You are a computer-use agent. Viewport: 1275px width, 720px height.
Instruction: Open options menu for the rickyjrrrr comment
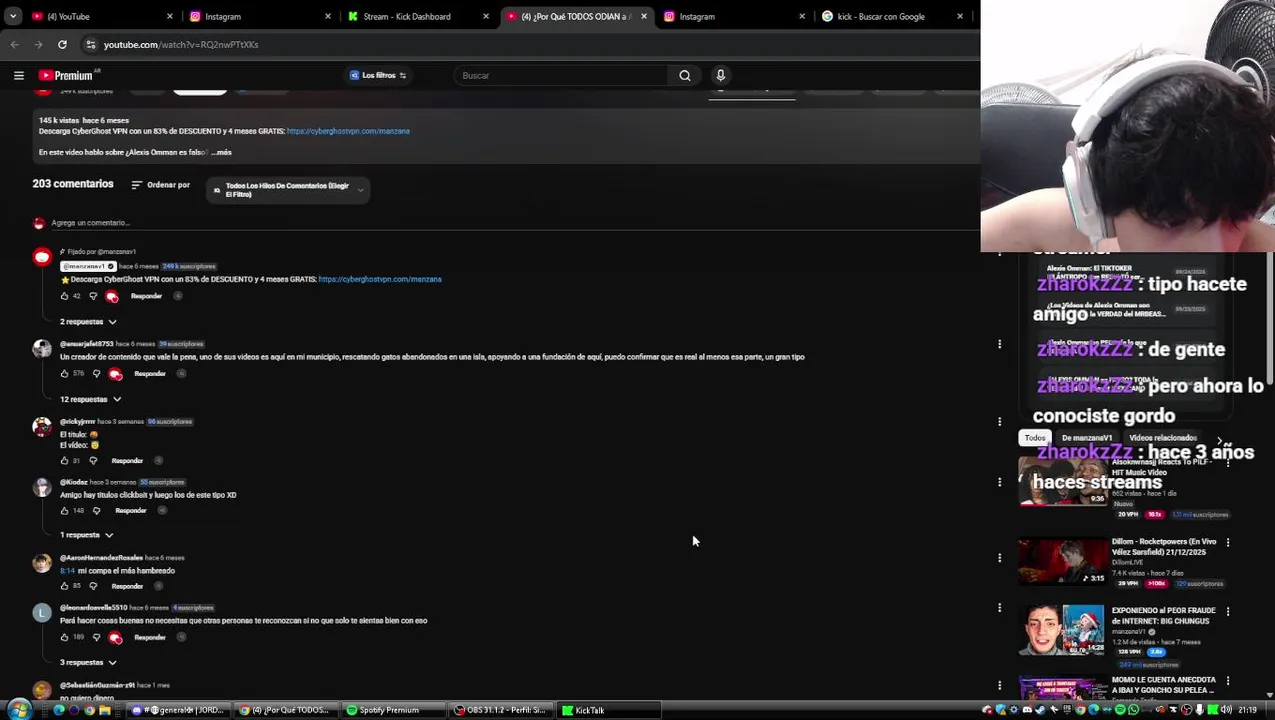click(x=999, y=421)
